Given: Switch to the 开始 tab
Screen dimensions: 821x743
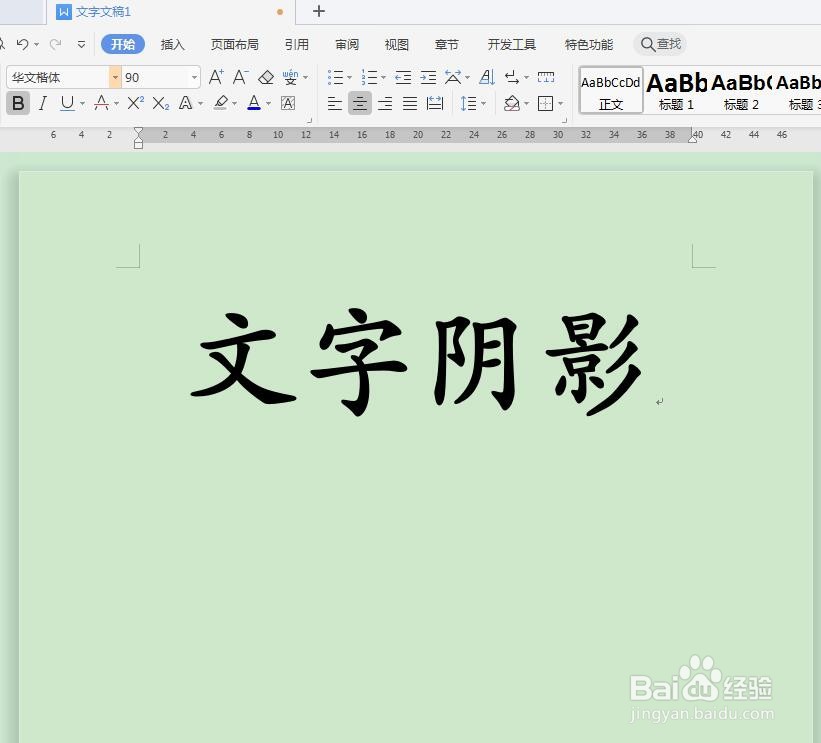Looking at the screenshot, I should [123, 45].
